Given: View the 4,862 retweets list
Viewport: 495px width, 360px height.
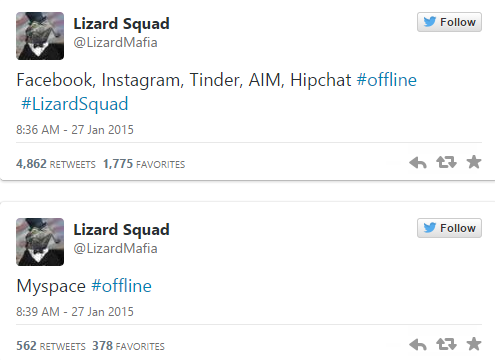Looking at the screenshot, I should (56, 164).
